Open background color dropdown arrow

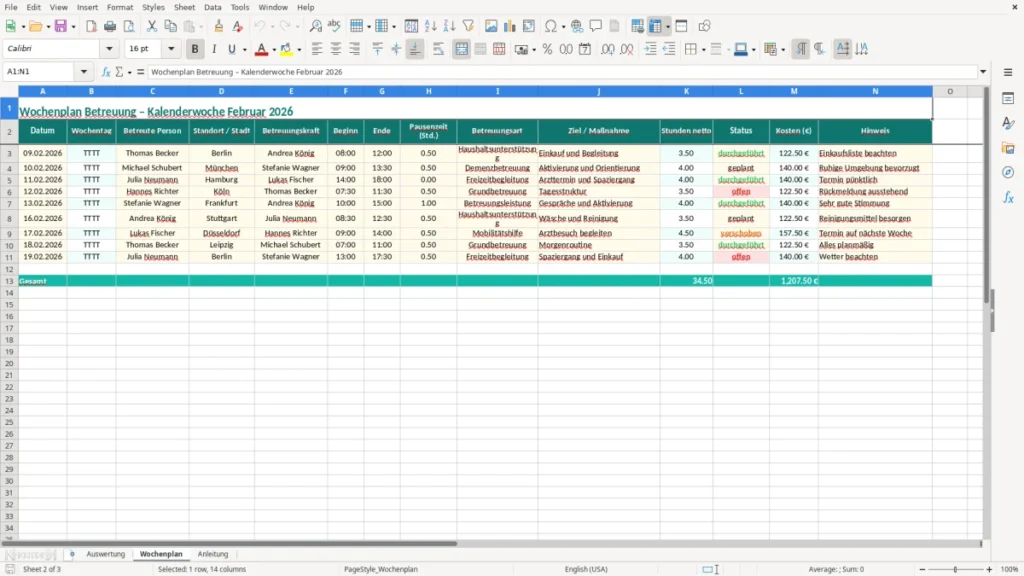coord(299,49)
